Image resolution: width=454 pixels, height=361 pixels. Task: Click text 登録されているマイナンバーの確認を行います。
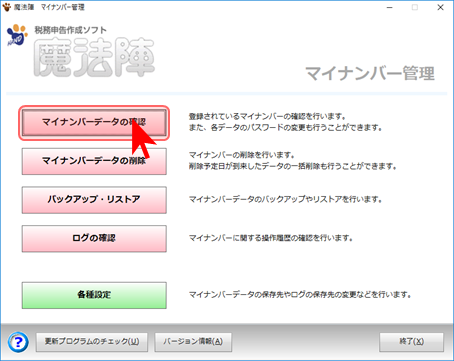(x=268, y=116)
